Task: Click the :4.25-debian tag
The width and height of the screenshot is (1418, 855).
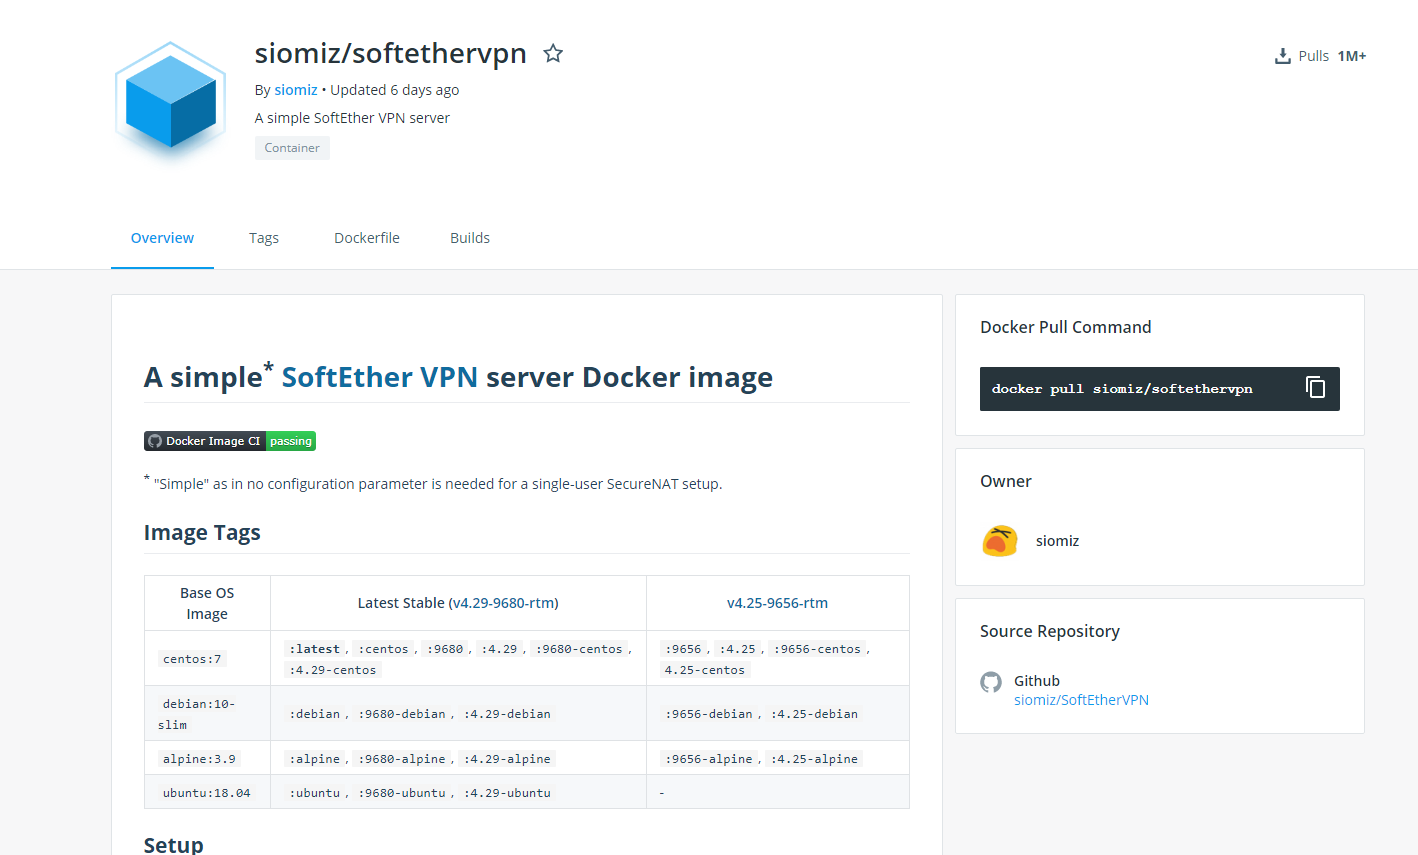Action: pyautogui.click(x=814, y=714)
